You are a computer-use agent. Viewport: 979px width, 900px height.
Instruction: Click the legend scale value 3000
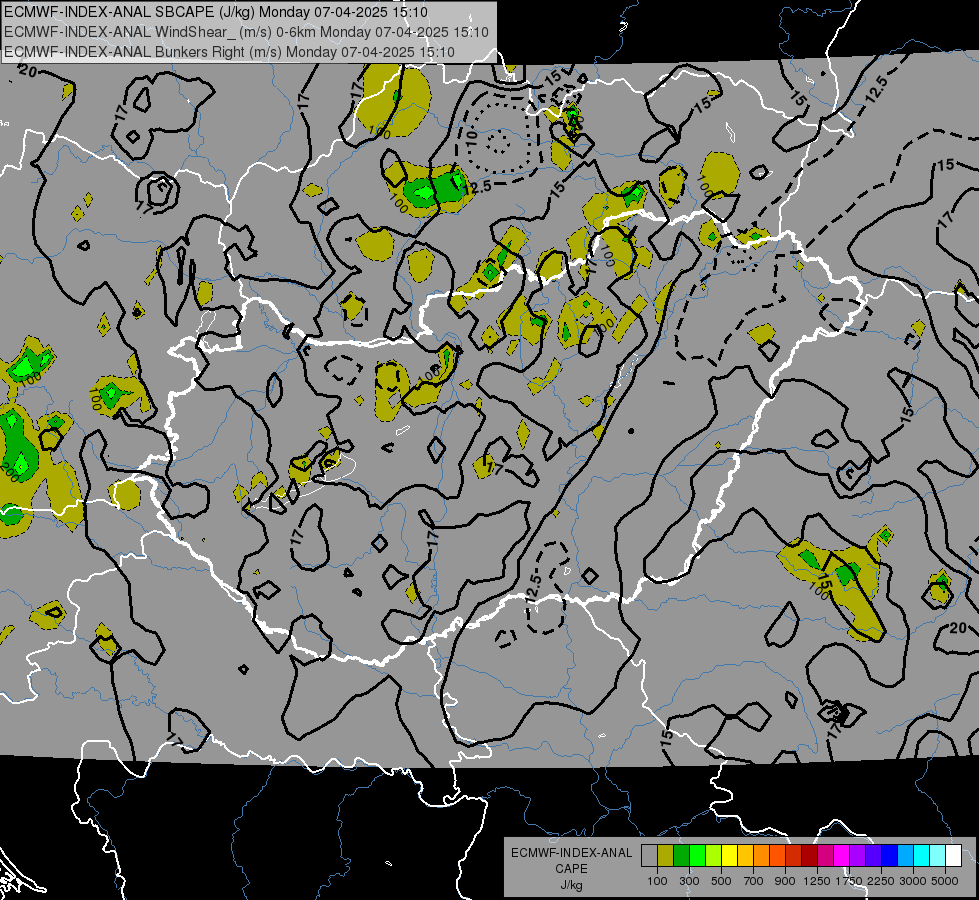point(913,881)
